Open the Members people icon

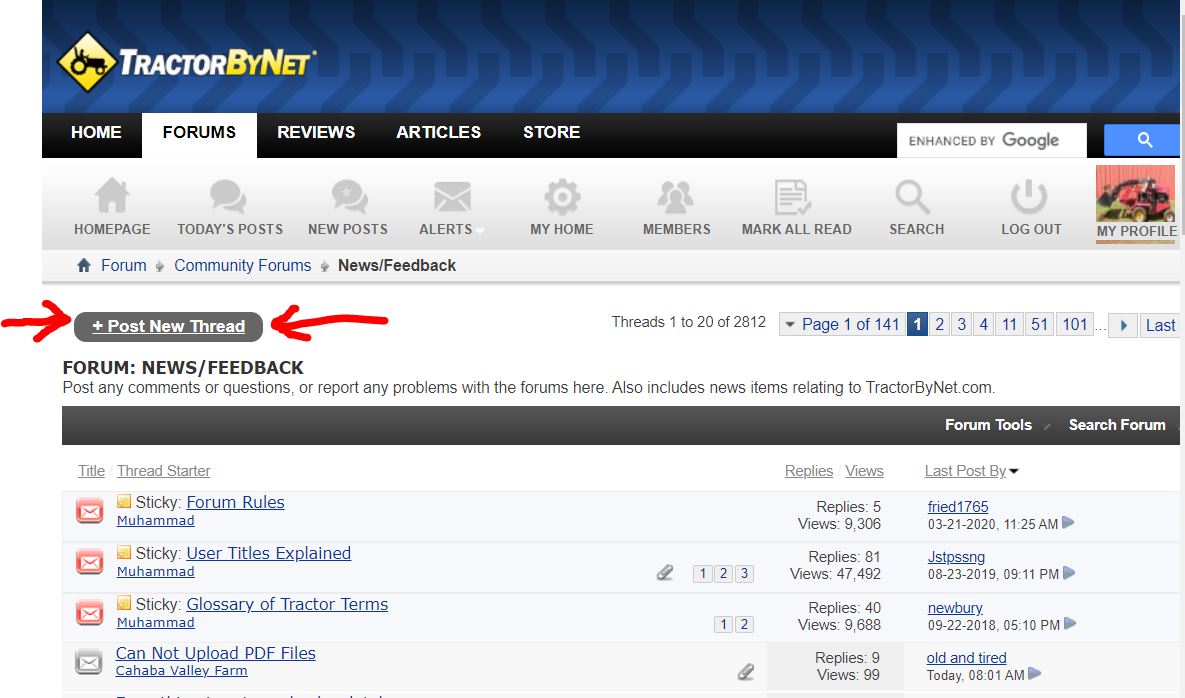tap(676, 198)
